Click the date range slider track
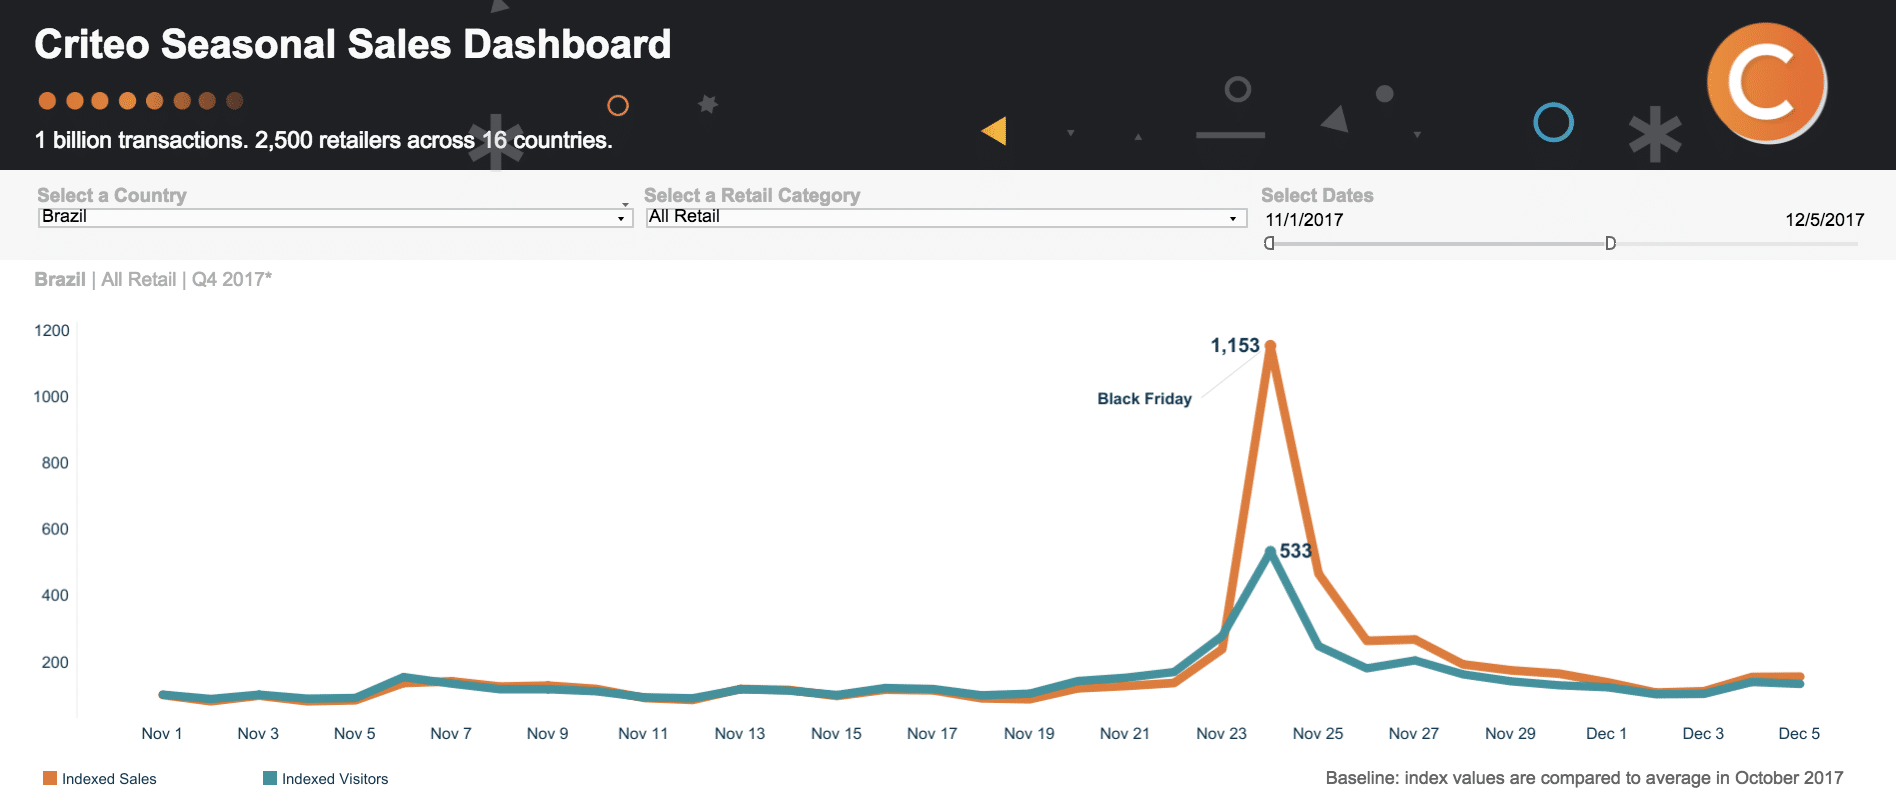Viewport: 1896px width, 806px height. pyautogui.click(x=1562, y=243)
